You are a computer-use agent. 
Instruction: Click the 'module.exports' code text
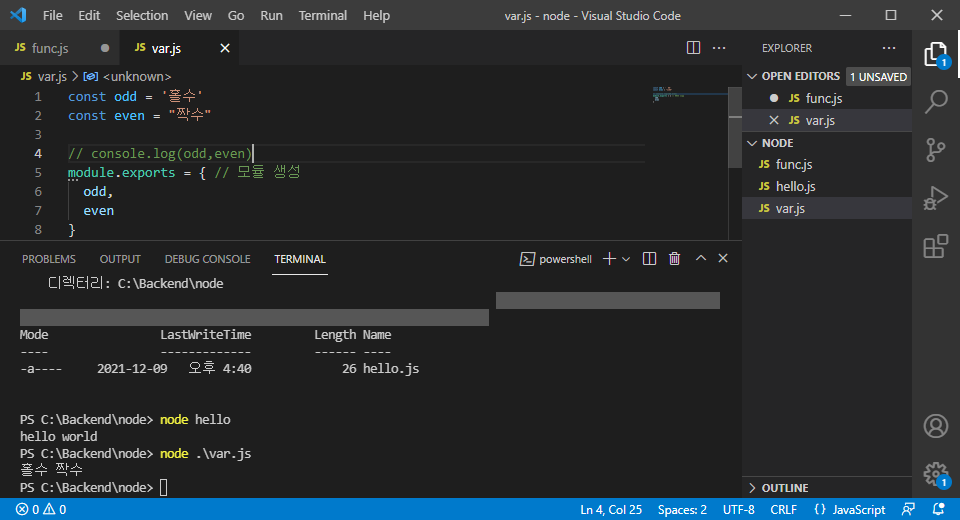coord(121,173)
